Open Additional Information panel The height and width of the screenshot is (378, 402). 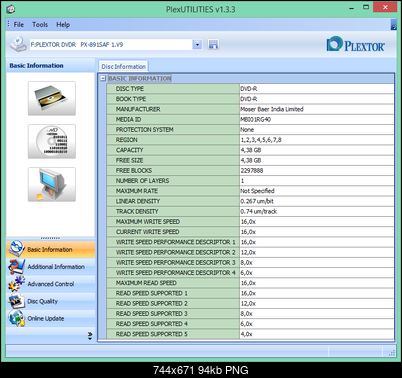(x=50, y=267)
